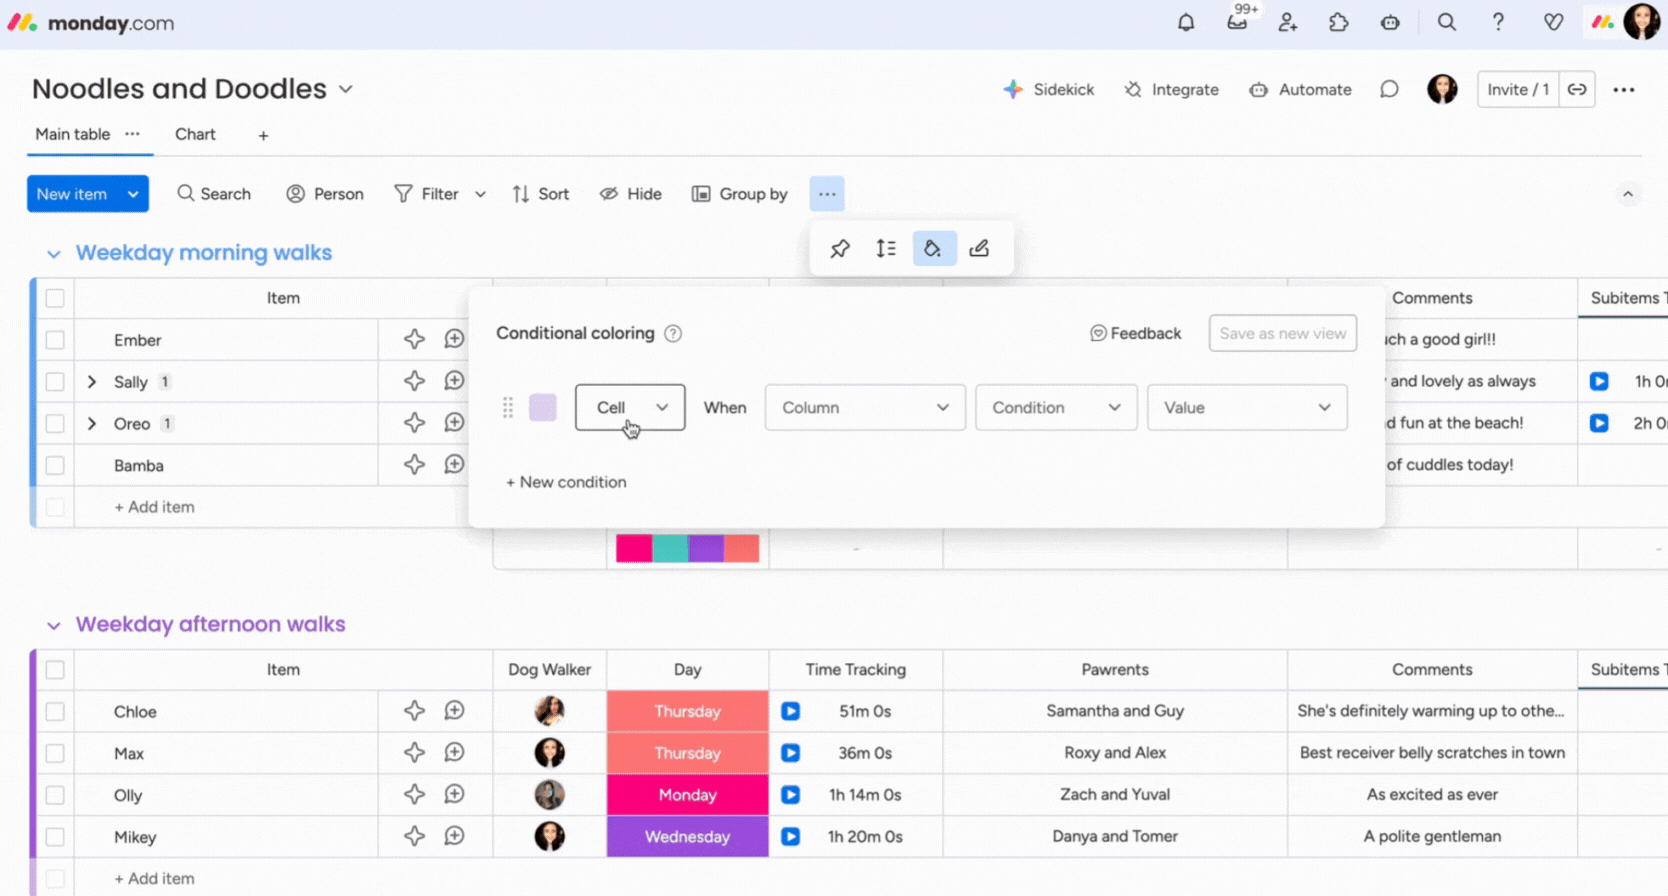Open conversation bubble for Olly
This screenshot has height=896, width=1668.
[454, 795]
